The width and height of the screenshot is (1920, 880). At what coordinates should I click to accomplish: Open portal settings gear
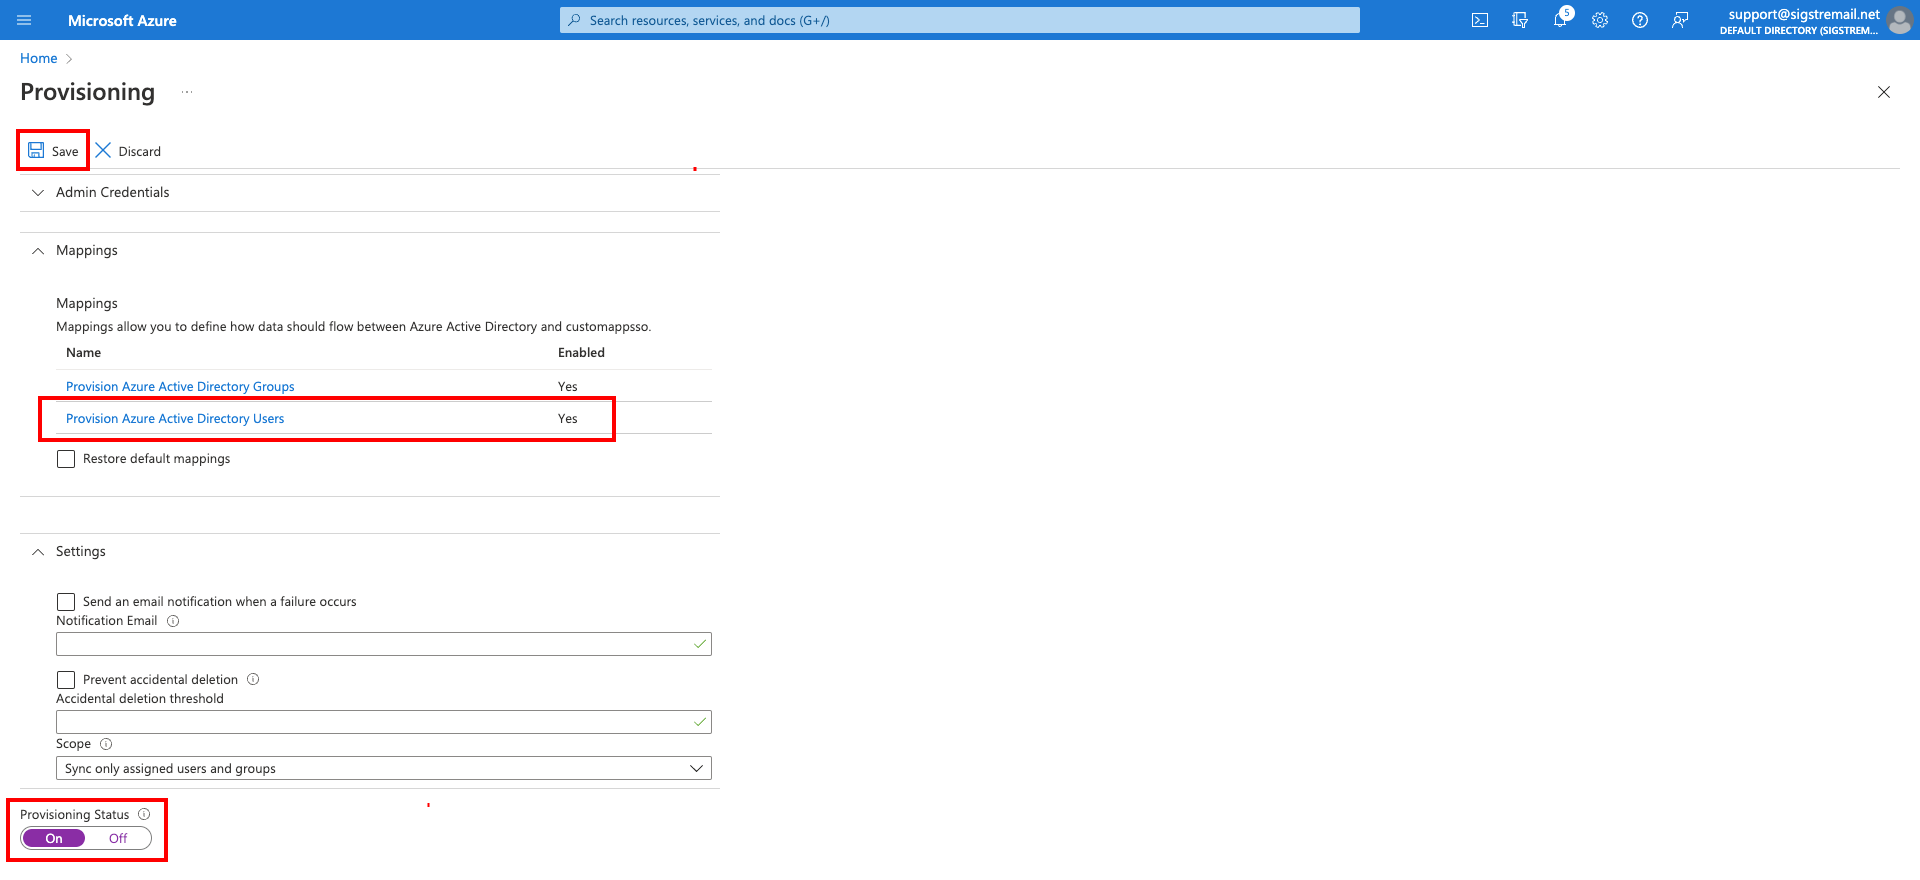click(1600, 20)
